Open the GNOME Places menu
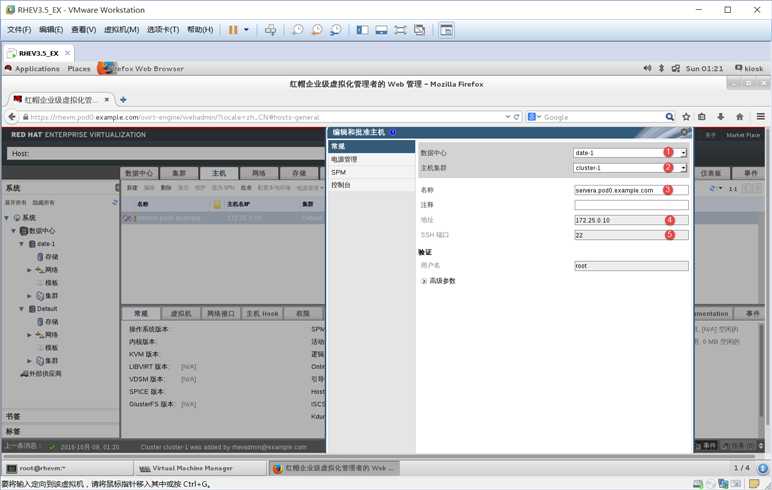 click(x=79, y=68)
